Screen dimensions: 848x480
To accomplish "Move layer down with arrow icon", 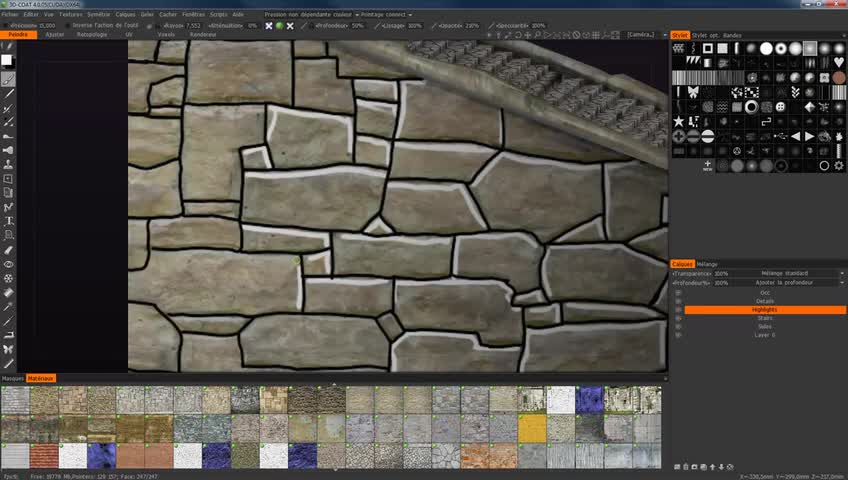I will [721, 467].
